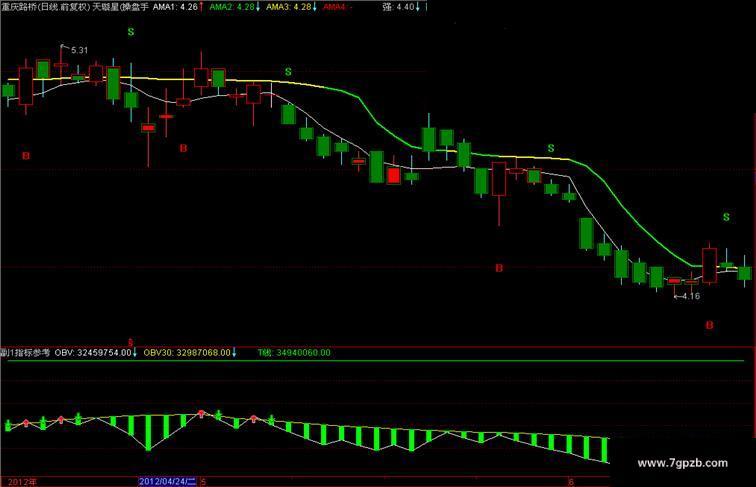Image resolution: width=756 pixels, height=487 pixels.
Task: Click the red B marker under the hollow long-shadow candle
Action: pyautogui.click(x=499, y=268)
